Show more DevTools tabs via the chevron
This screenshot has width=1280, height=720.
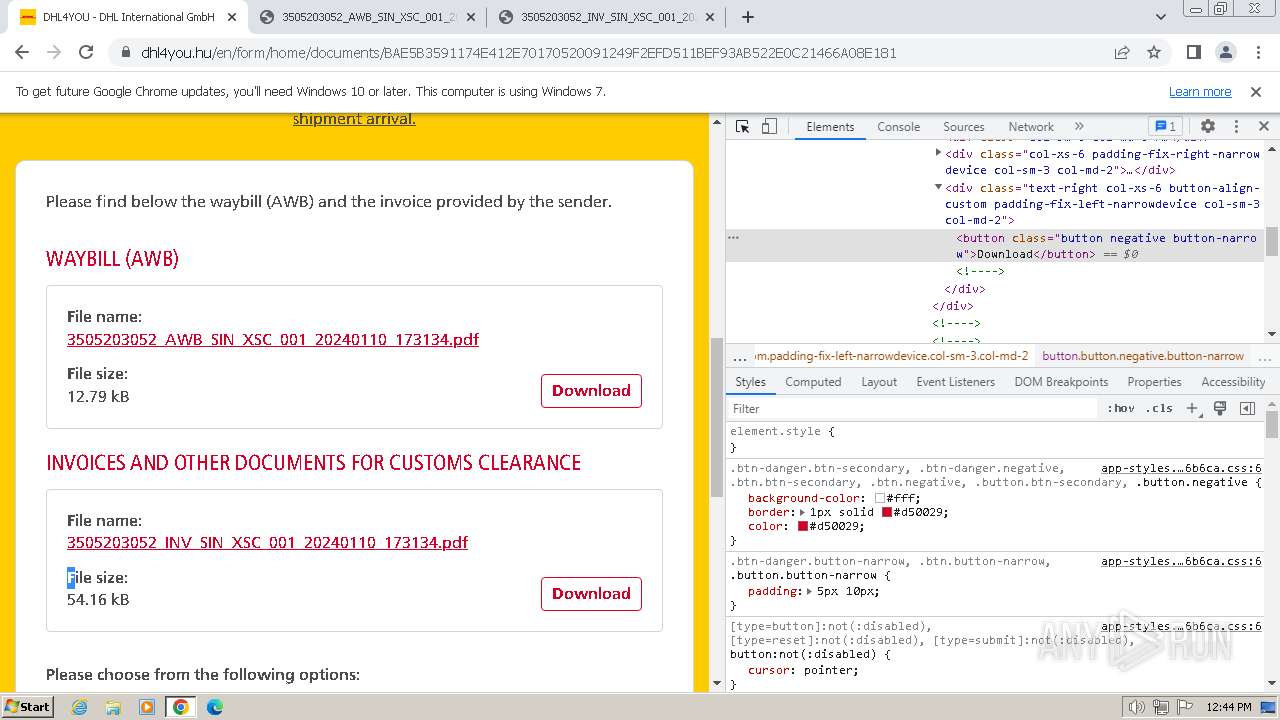pyautogui.click(x=1079, y=126)
